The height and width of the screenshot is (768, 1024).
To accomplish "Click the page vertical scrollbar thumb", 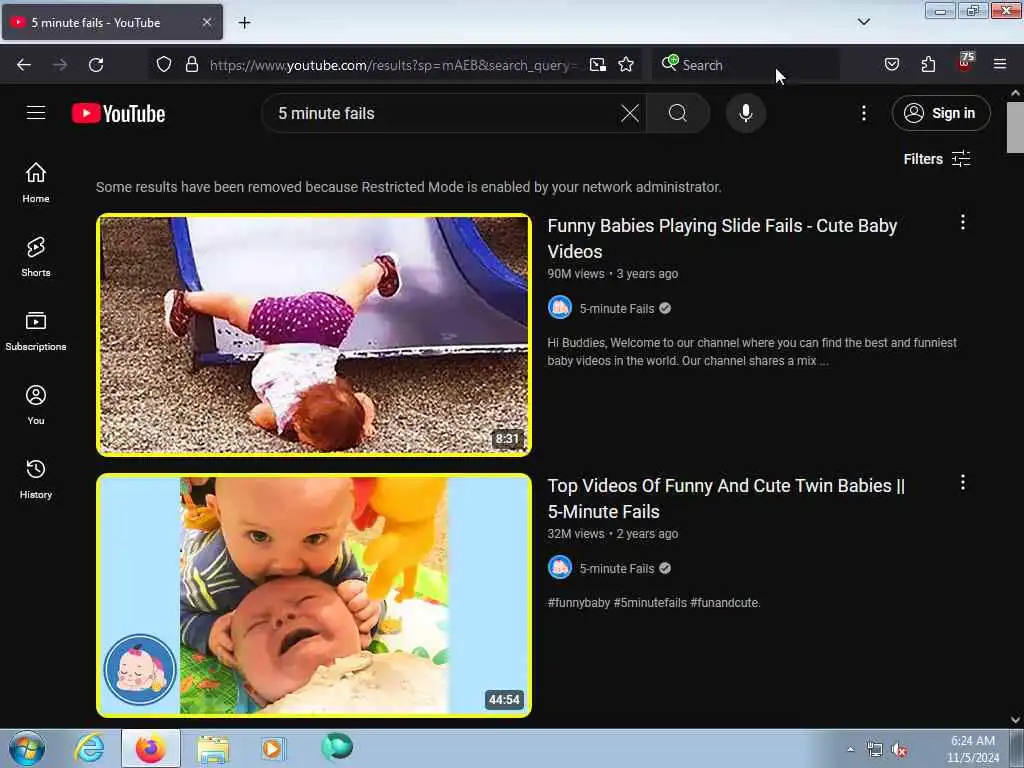I will [x=1015, y=127].
